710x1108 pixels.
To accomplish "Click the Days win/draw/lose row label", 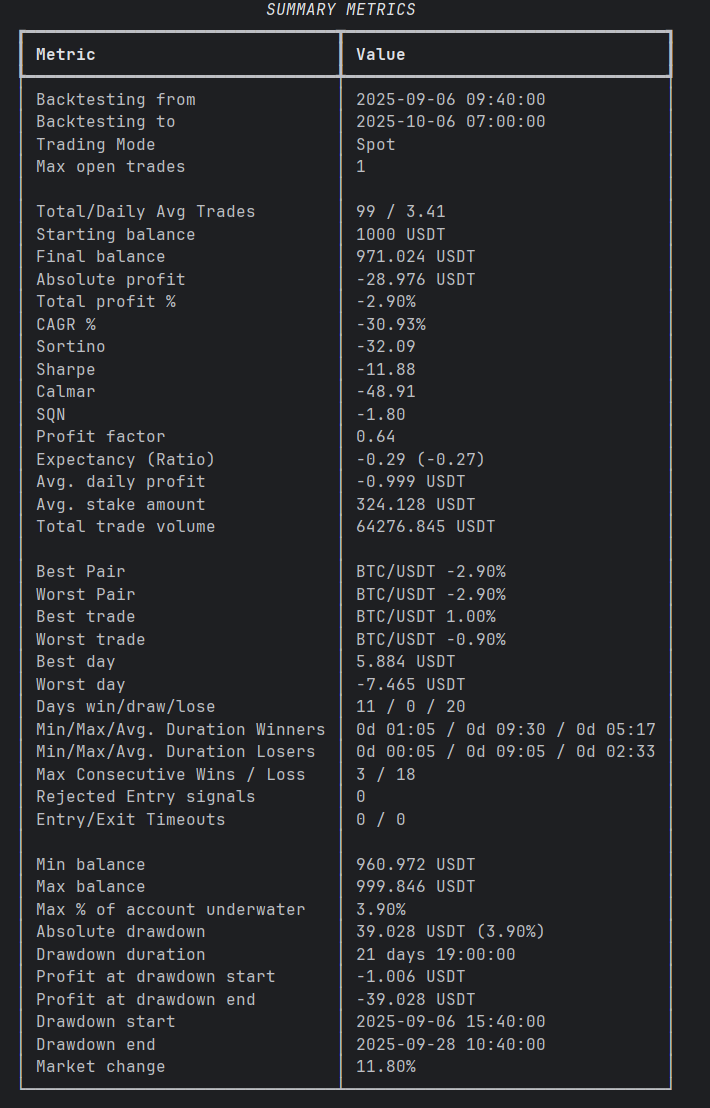I will pos(126,707).
